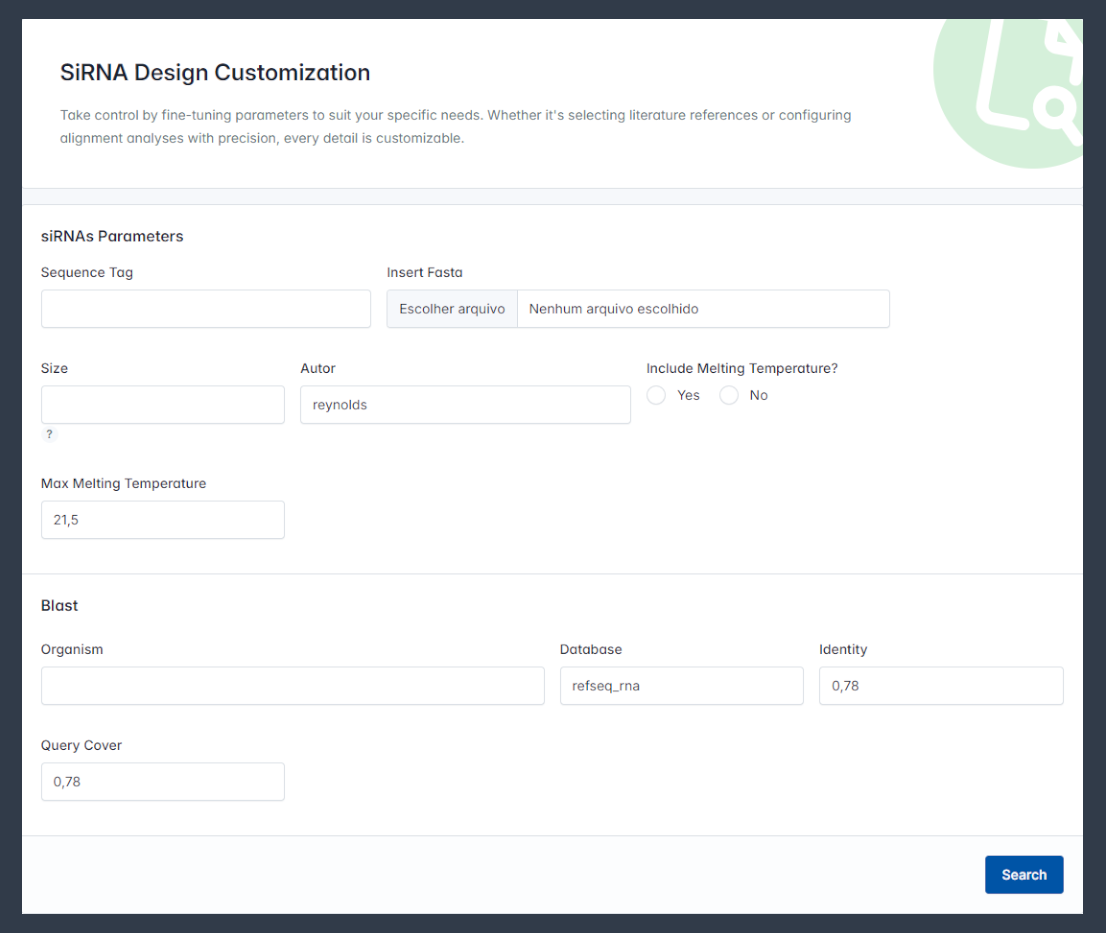
Task: Click the Autor field containing reynolds
Action: coord(465,405)
